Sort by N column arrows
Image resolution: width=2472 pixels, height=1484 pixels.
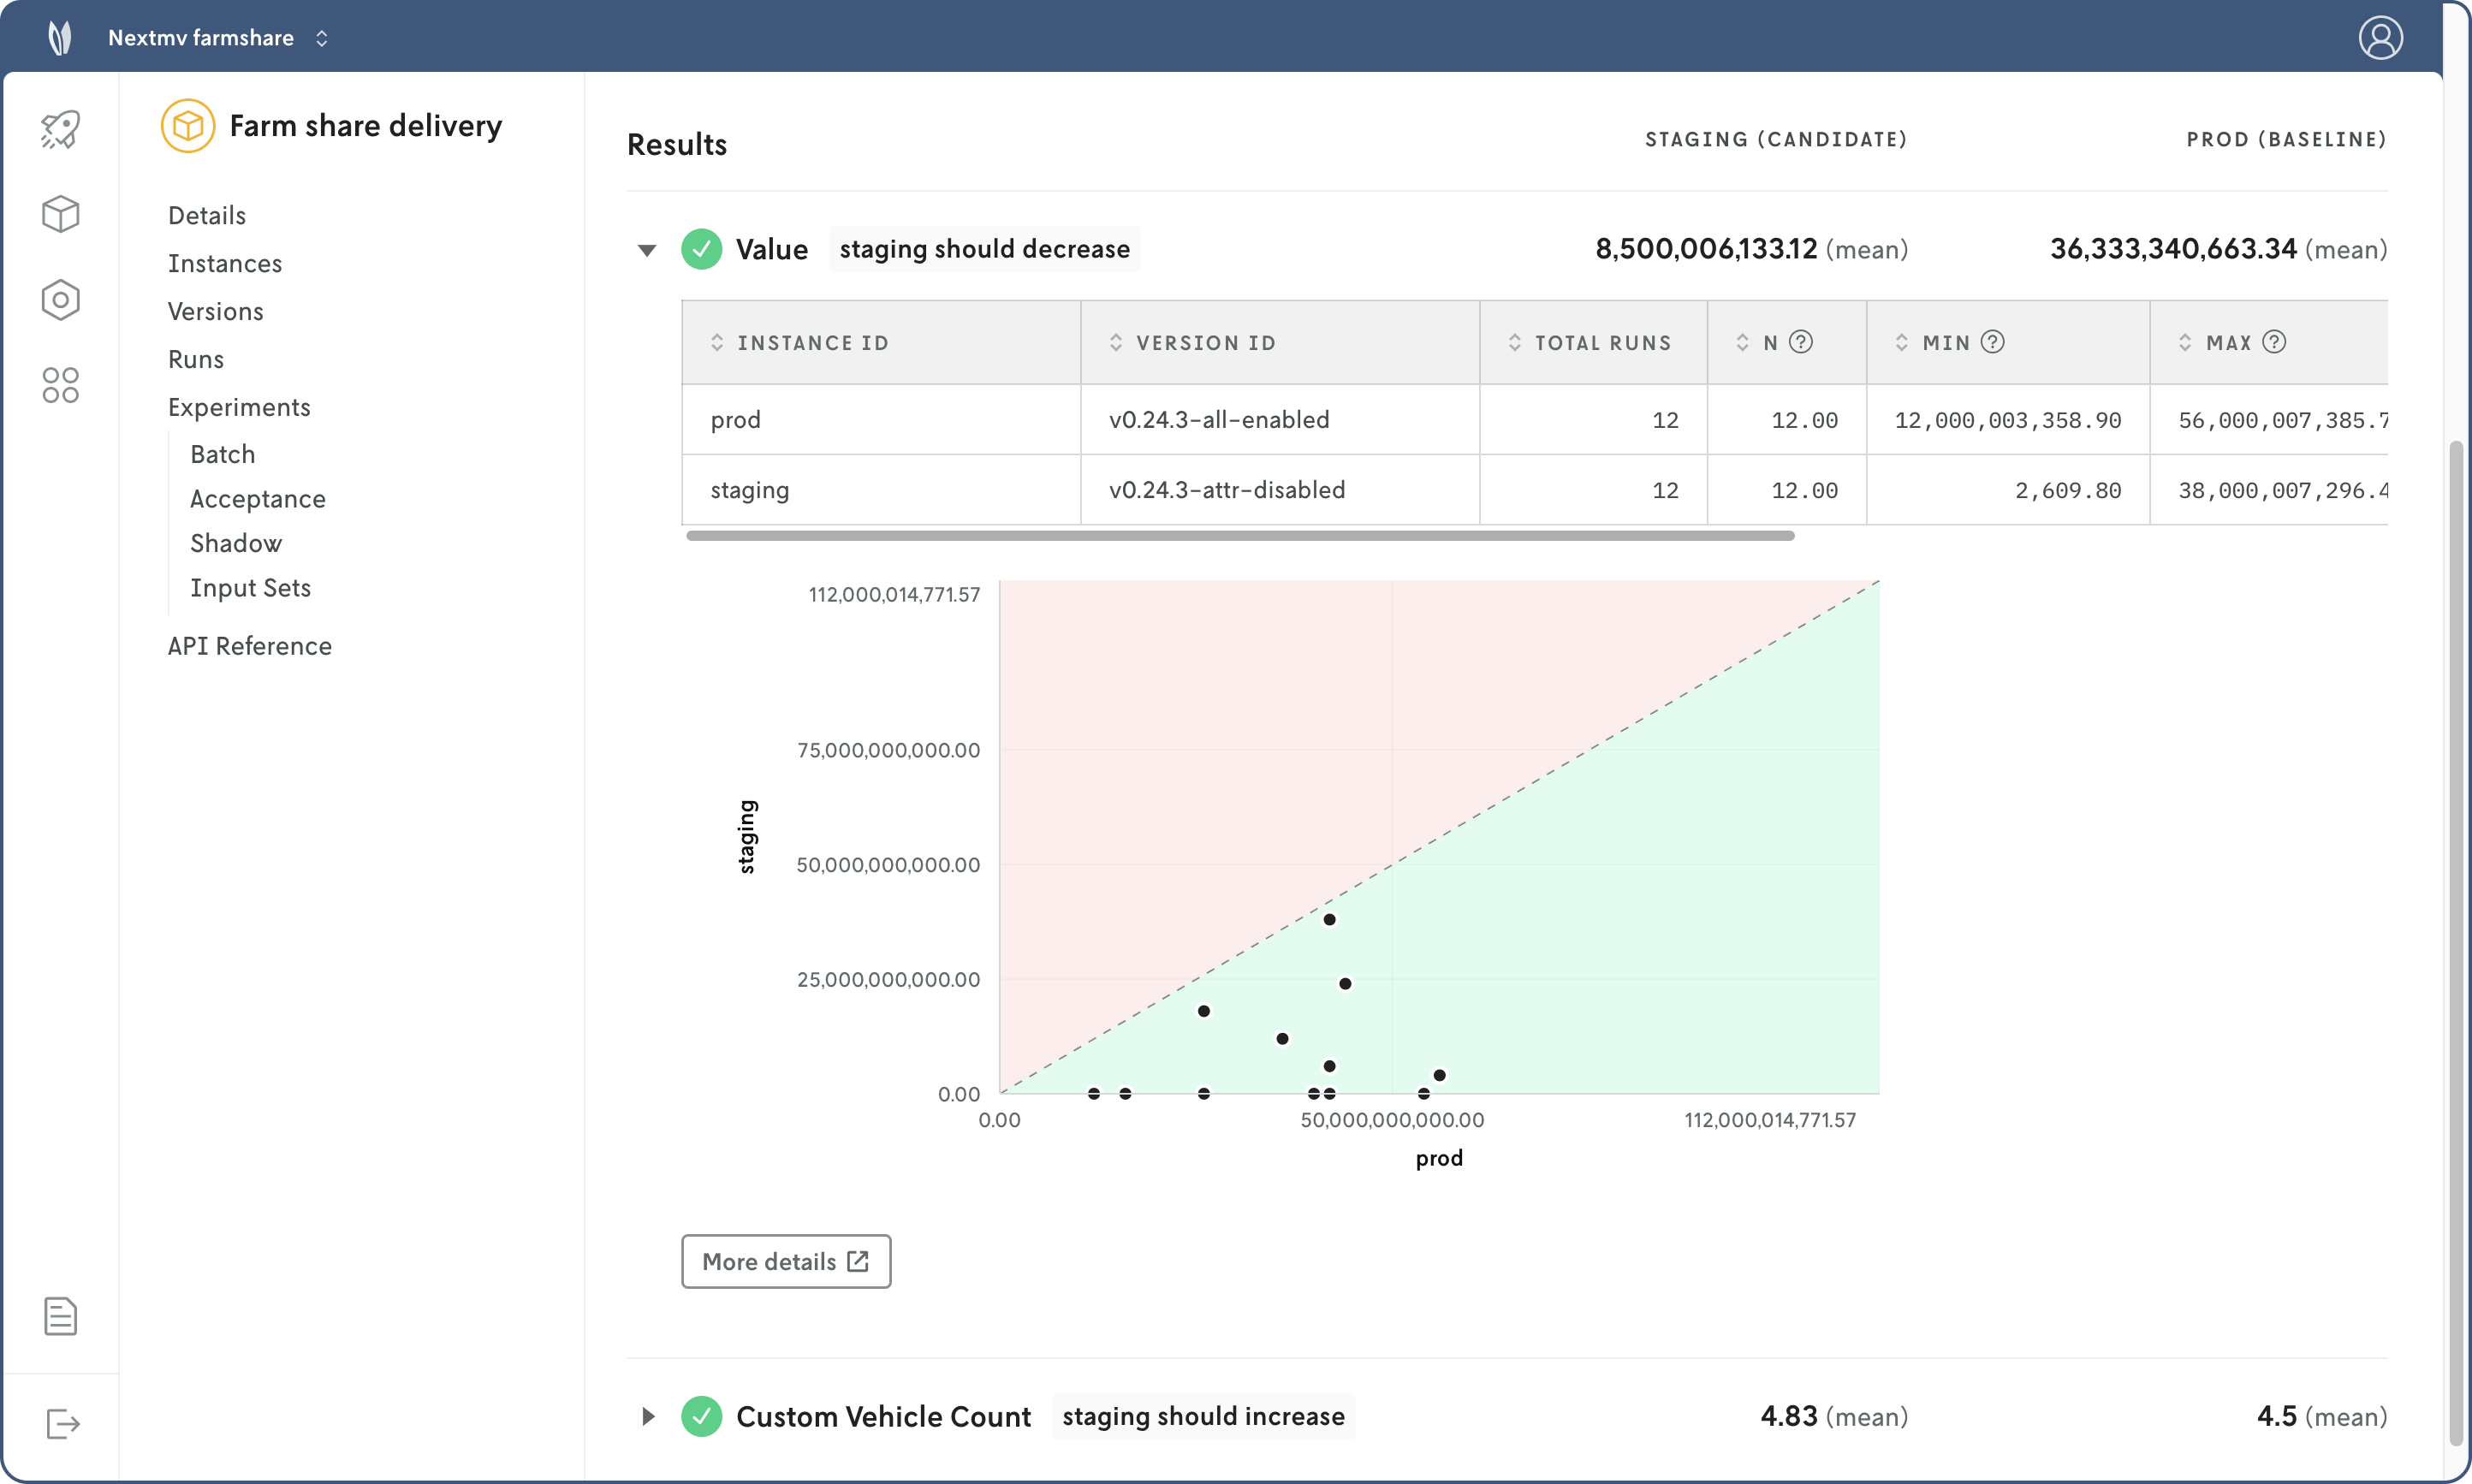point(1742,343)
